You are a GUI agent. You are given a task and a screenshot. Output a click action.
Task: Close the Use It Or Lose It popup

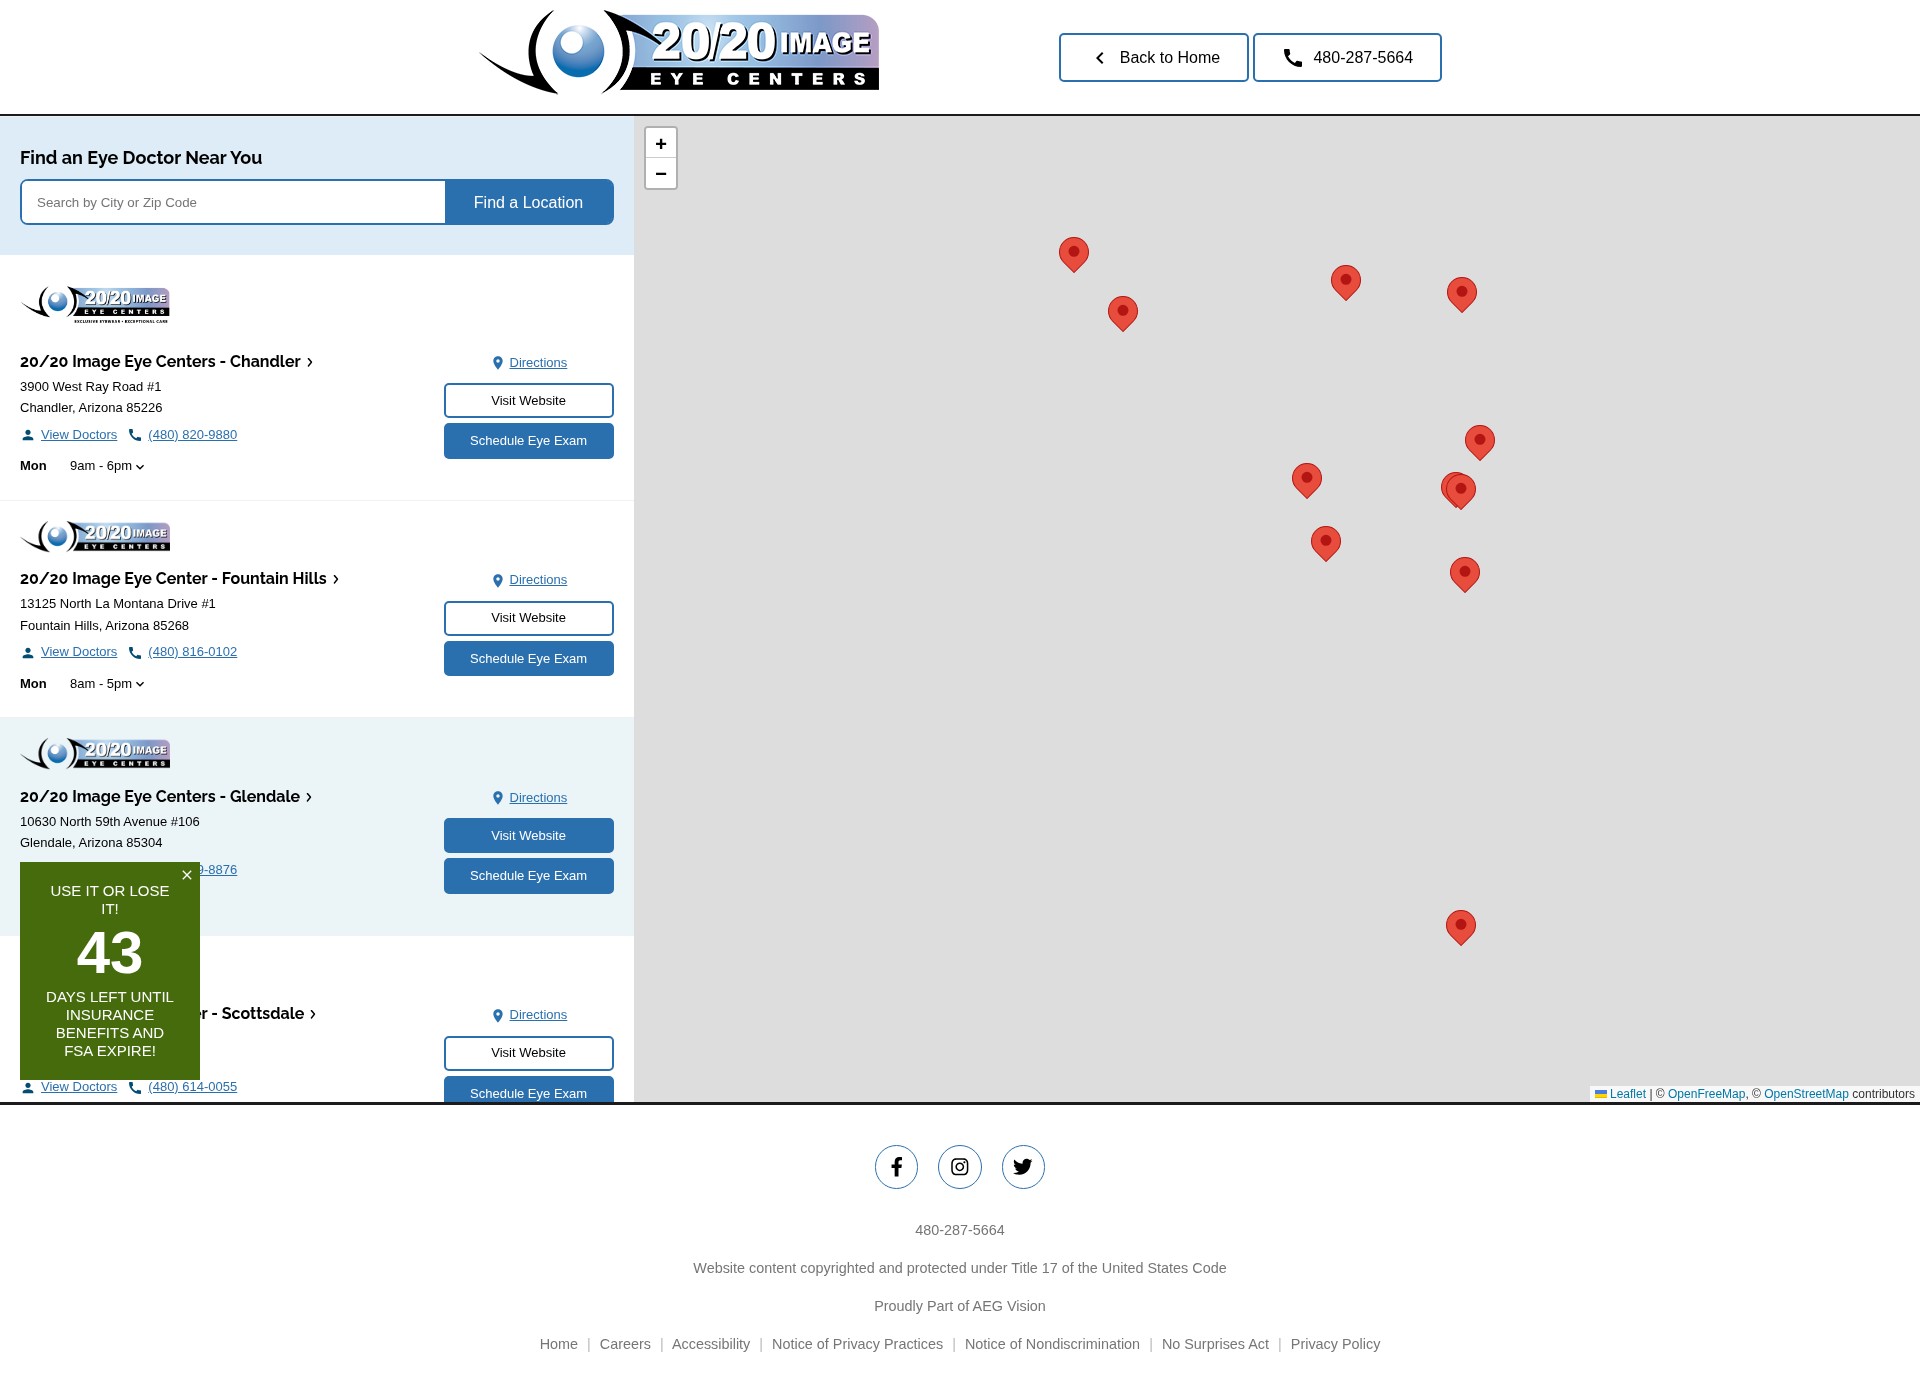[187, 875]
